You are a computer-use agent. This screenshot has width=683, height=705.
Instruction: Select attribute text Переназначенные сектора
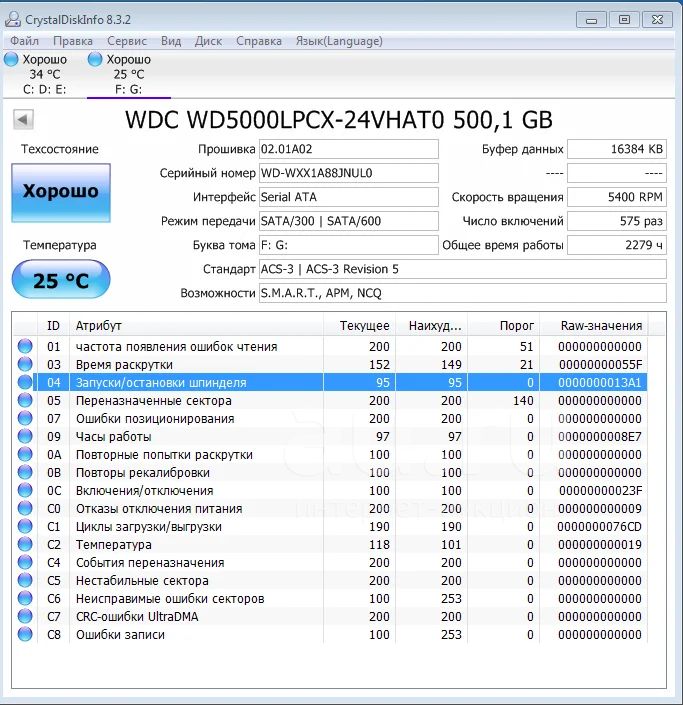click(154, 401)
